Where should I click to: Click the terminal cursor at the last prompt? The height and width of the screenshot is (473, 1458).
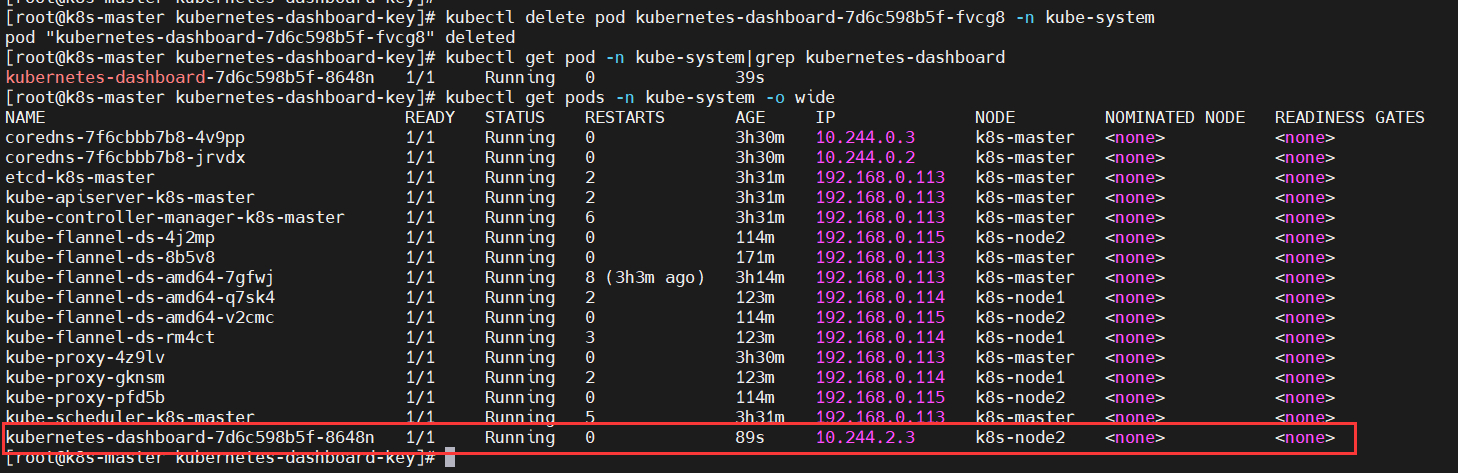coord(450,457)
